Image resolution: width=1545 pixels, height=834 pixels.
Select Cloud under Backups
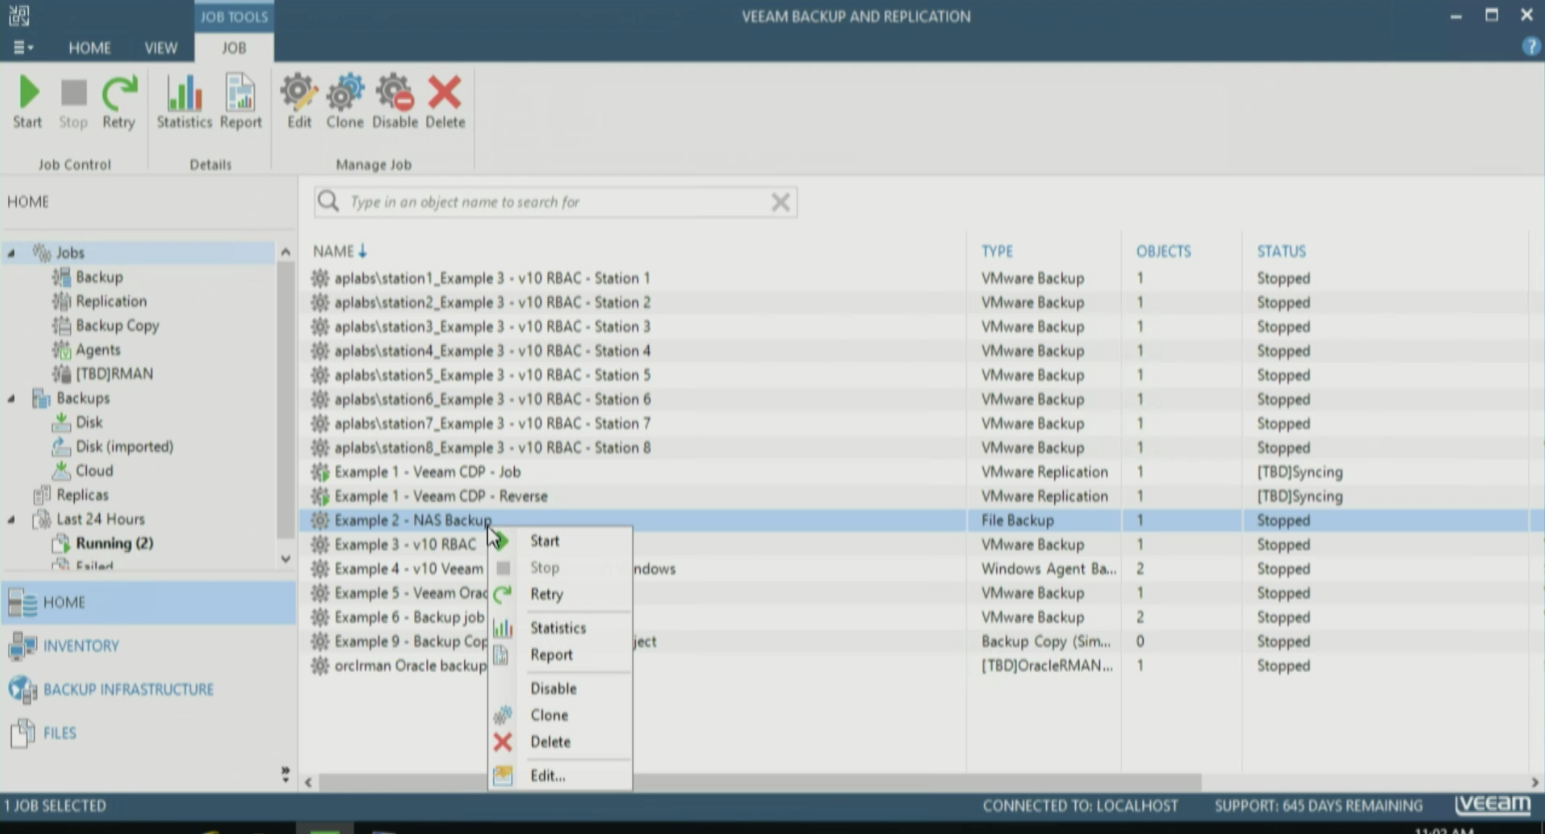point(94,470)
